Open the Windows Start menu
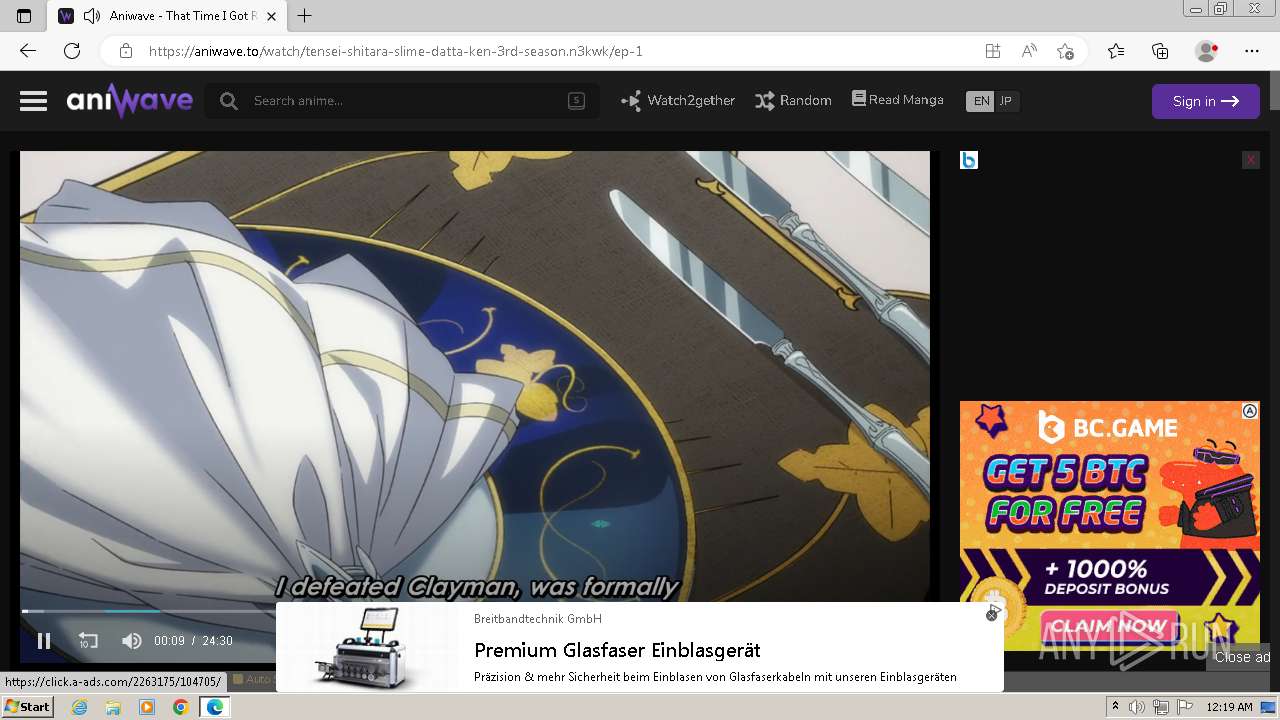1280x720 pixels. click(27, 707)
